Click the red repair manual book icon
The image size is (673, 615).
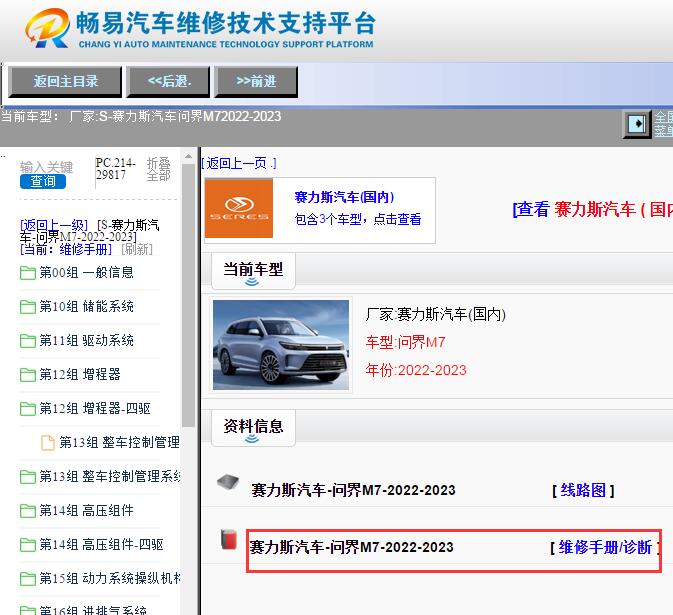[229, 540]
